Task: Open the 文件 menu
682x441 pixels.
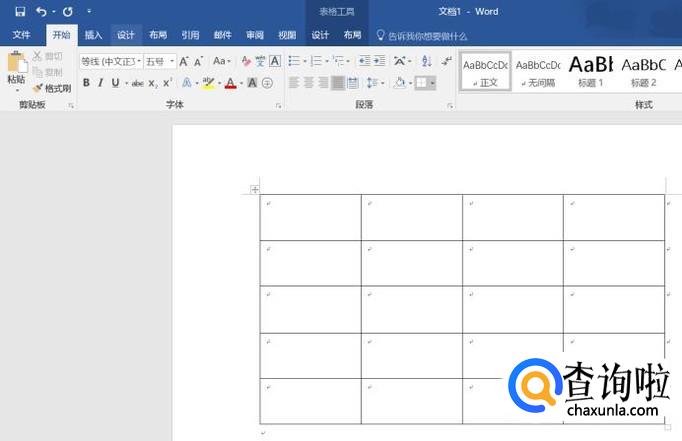Action: [21, 35]
